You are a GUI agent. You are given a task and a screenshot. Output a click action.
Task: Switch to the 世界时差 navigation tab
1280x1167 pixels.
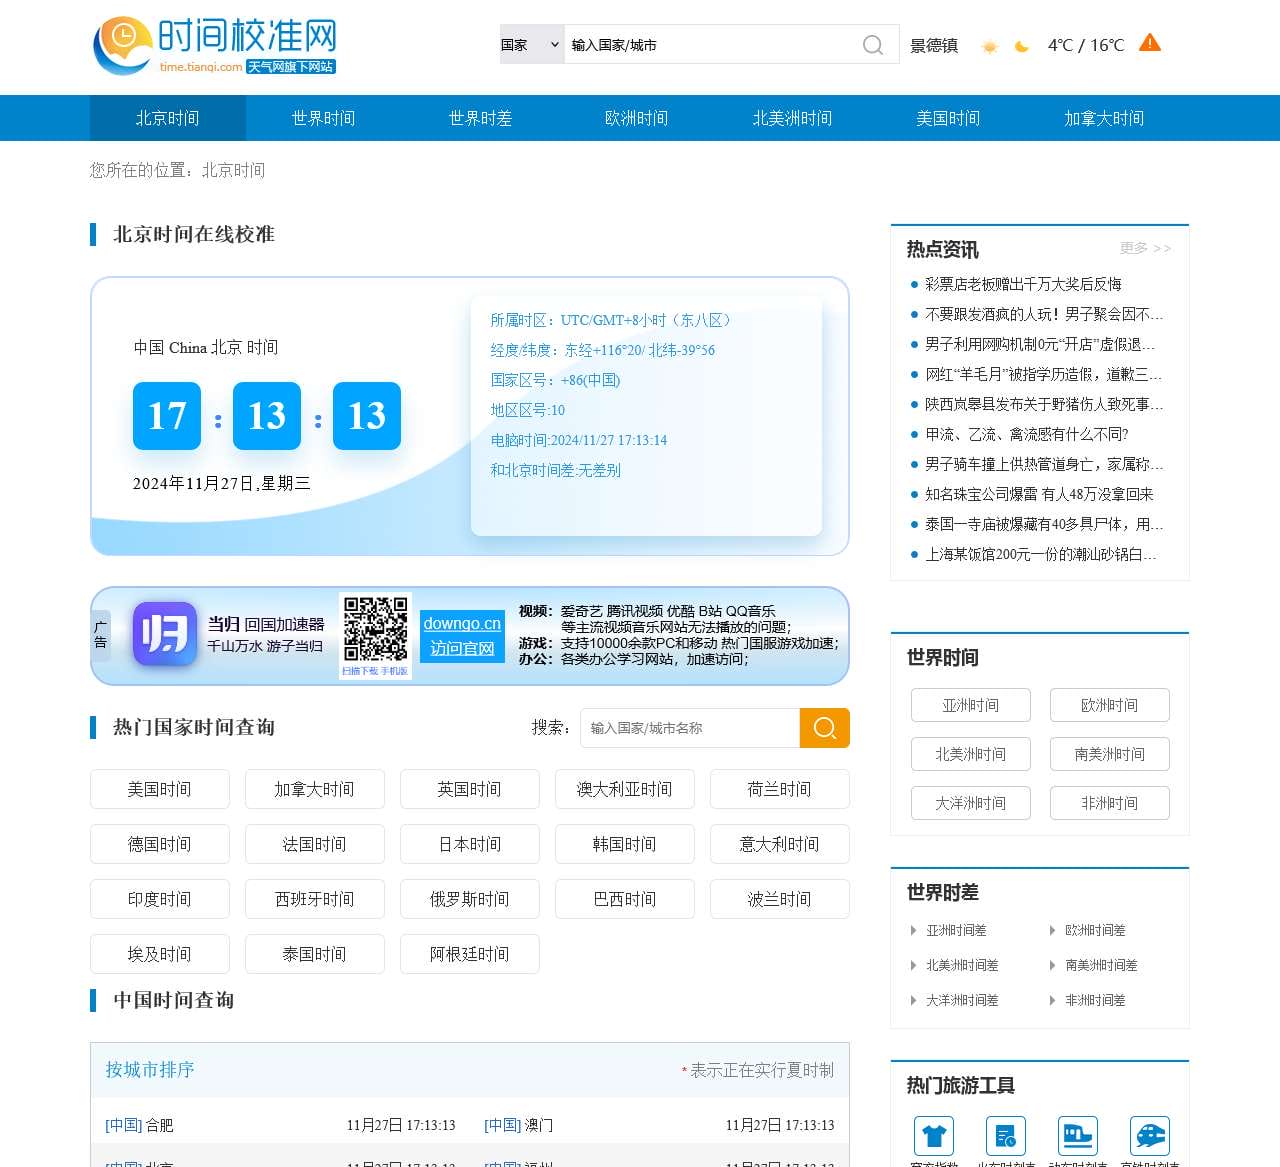click(x=480, y=118)
